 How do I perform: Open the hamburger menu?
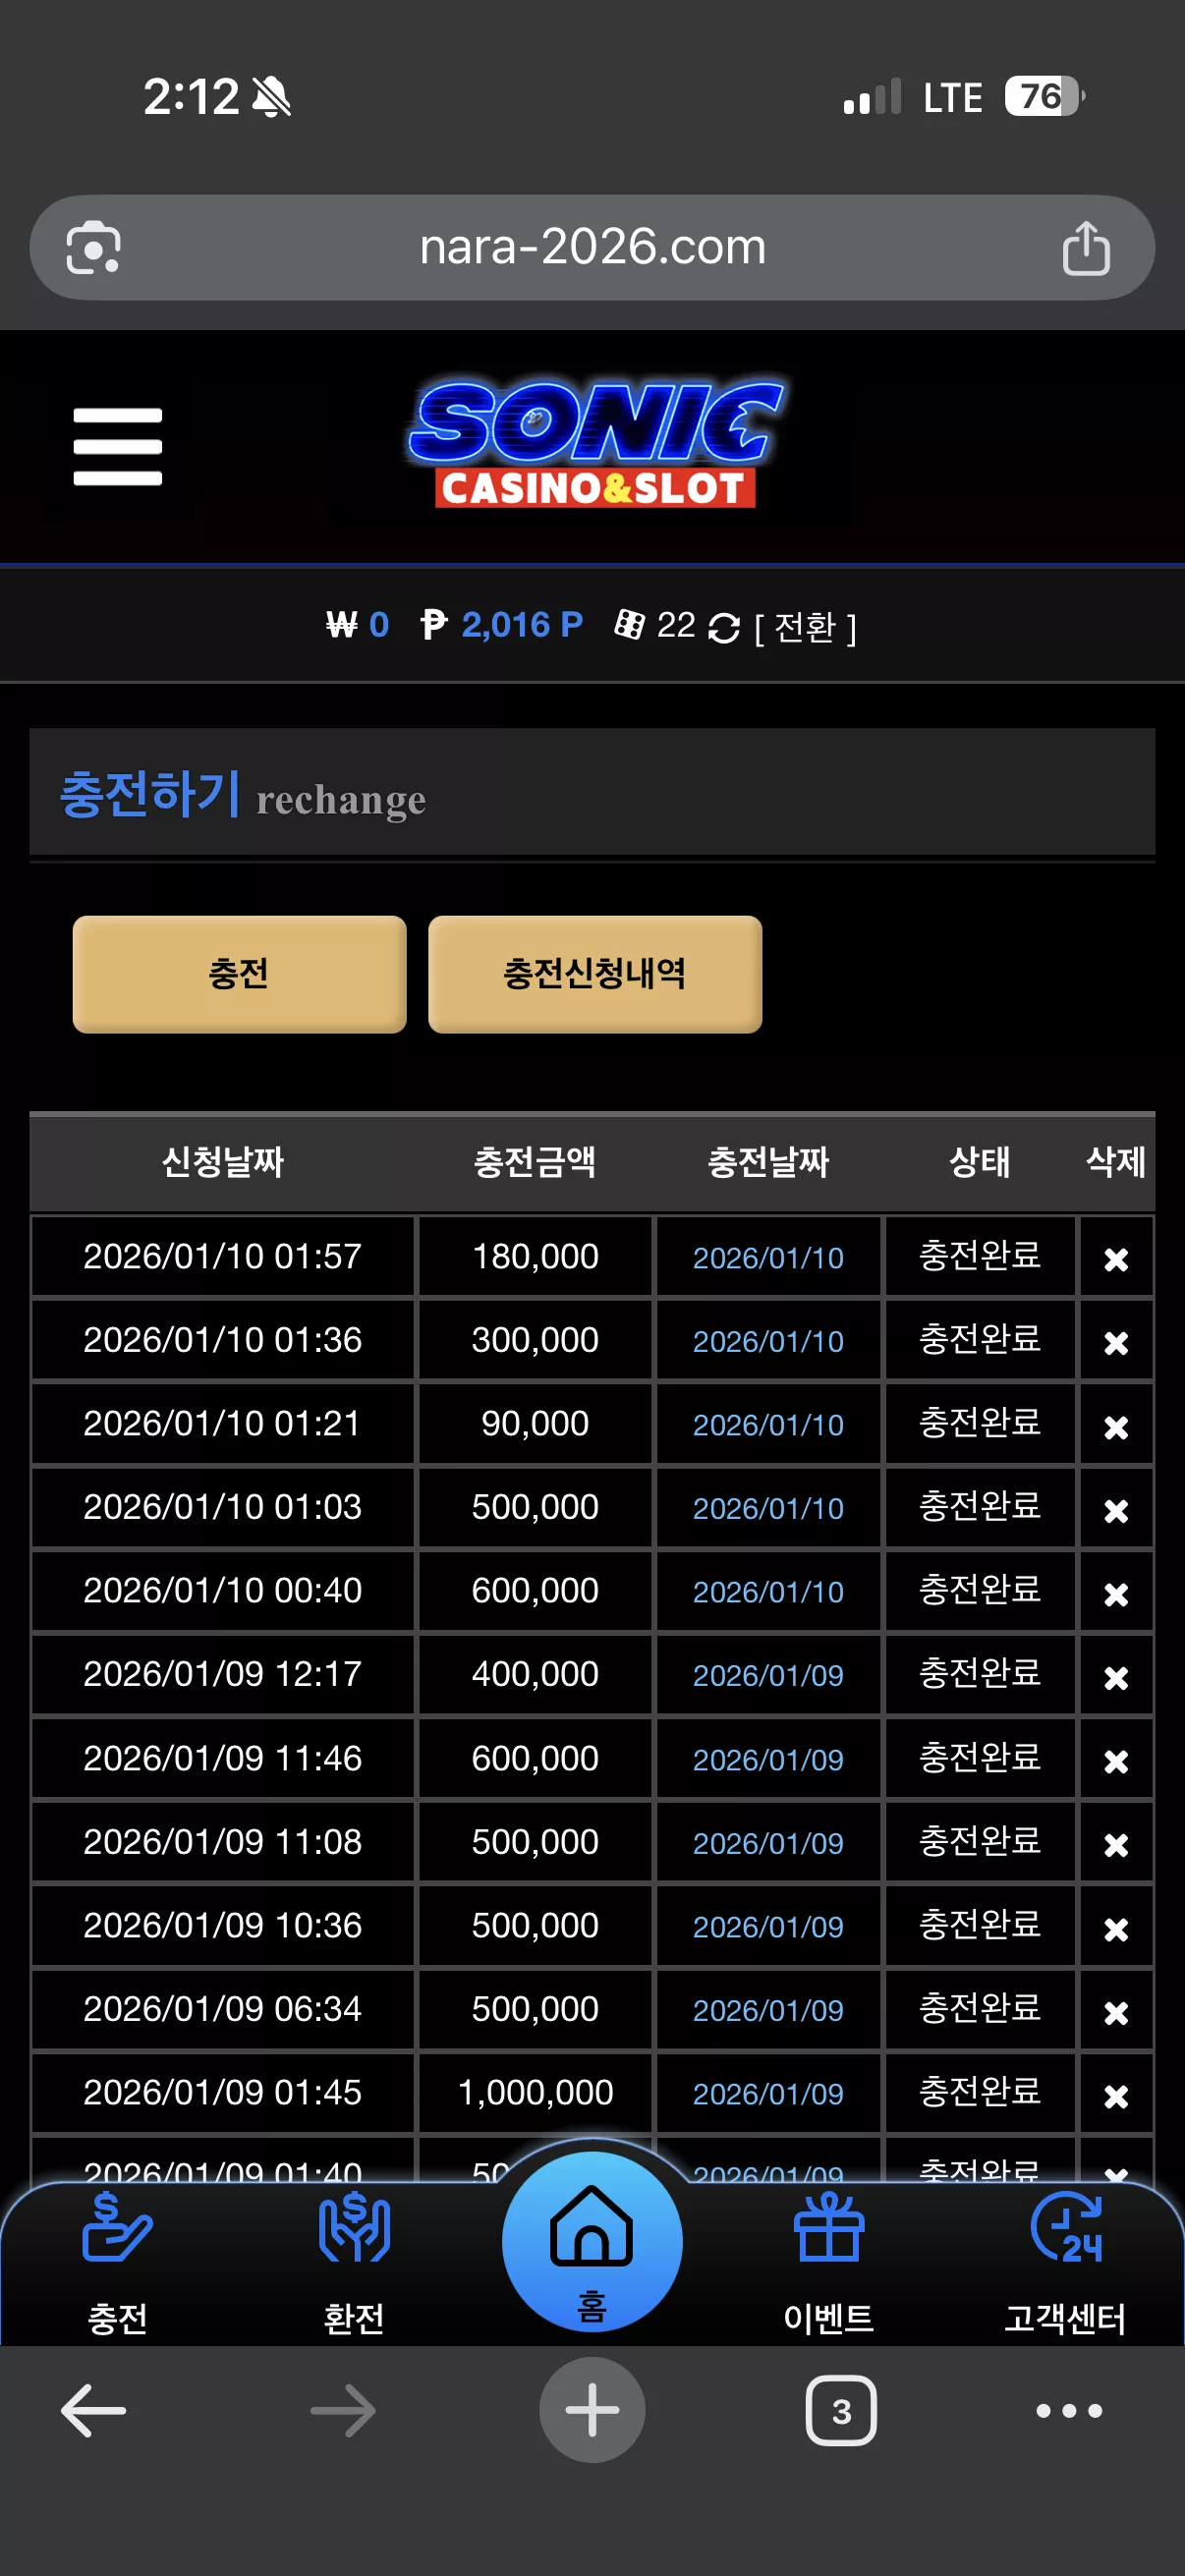pos(117,446)
